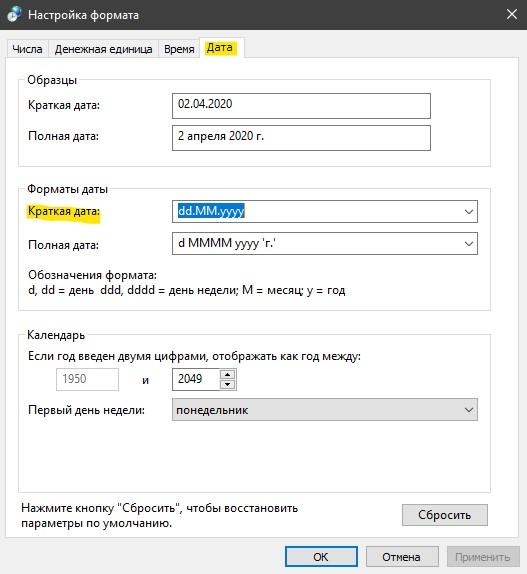Click the 2049 year input field

196,379
